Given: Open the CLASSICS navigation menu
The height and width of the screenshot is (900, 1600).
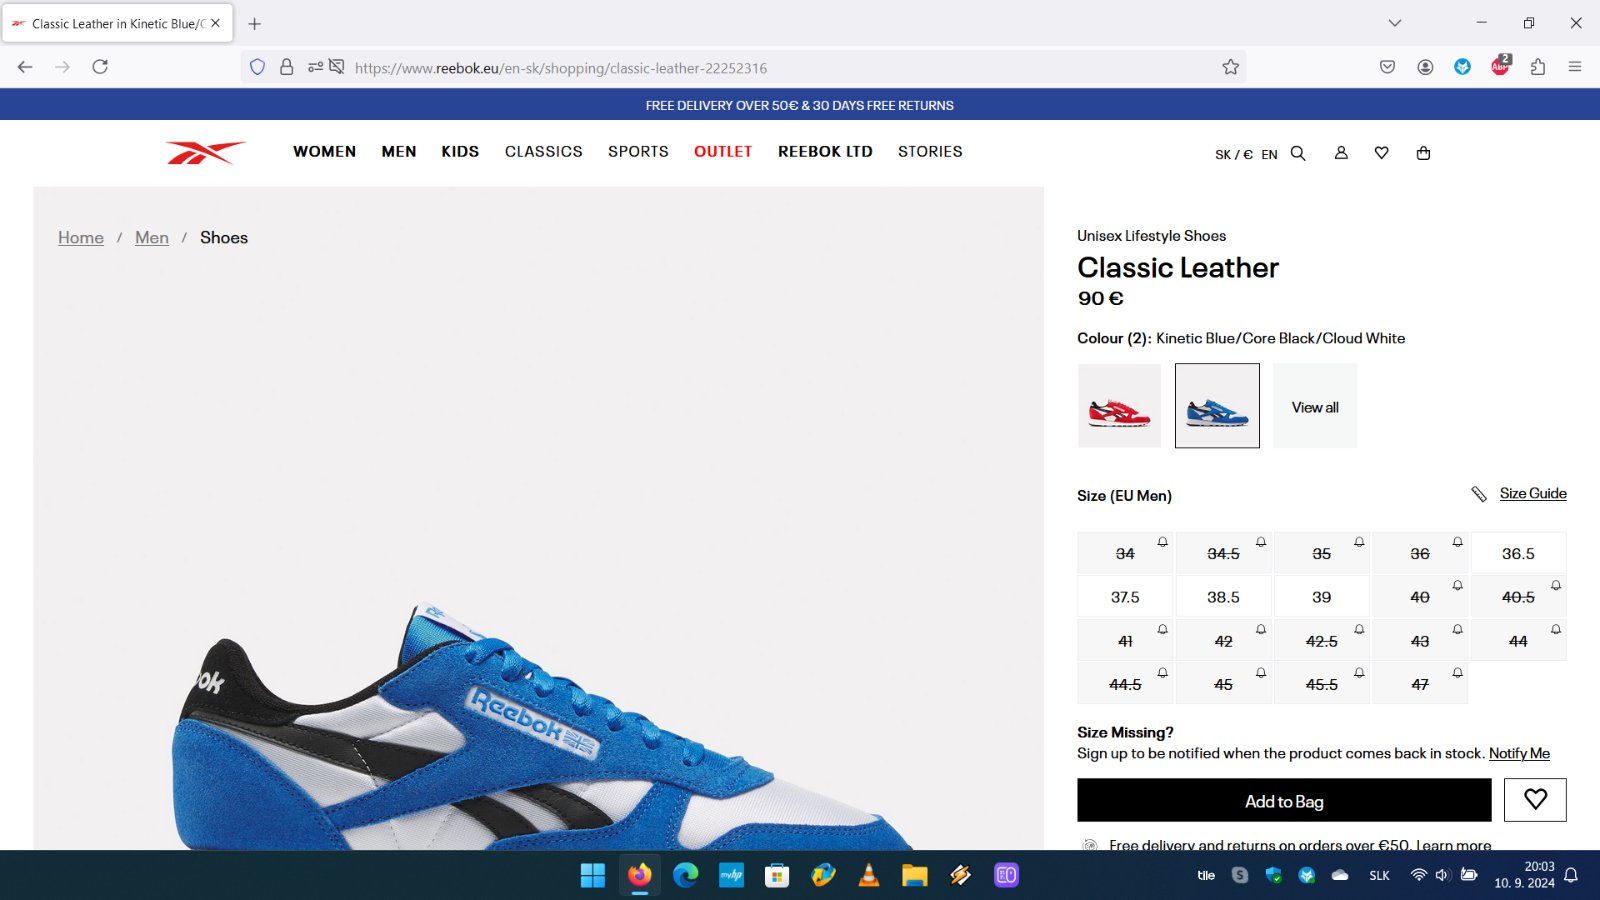Looking at the screenshot, I should click(543, 152).
